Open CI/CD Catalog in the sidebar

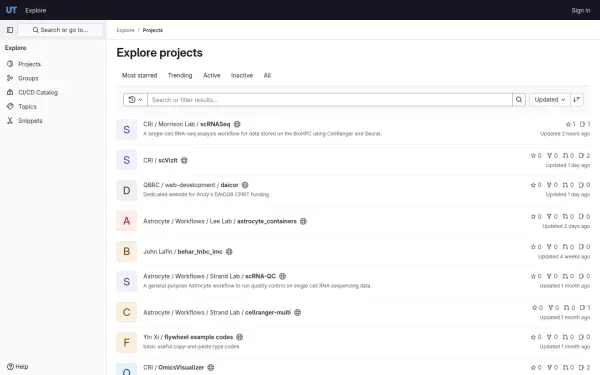click(x=38, y=92)
